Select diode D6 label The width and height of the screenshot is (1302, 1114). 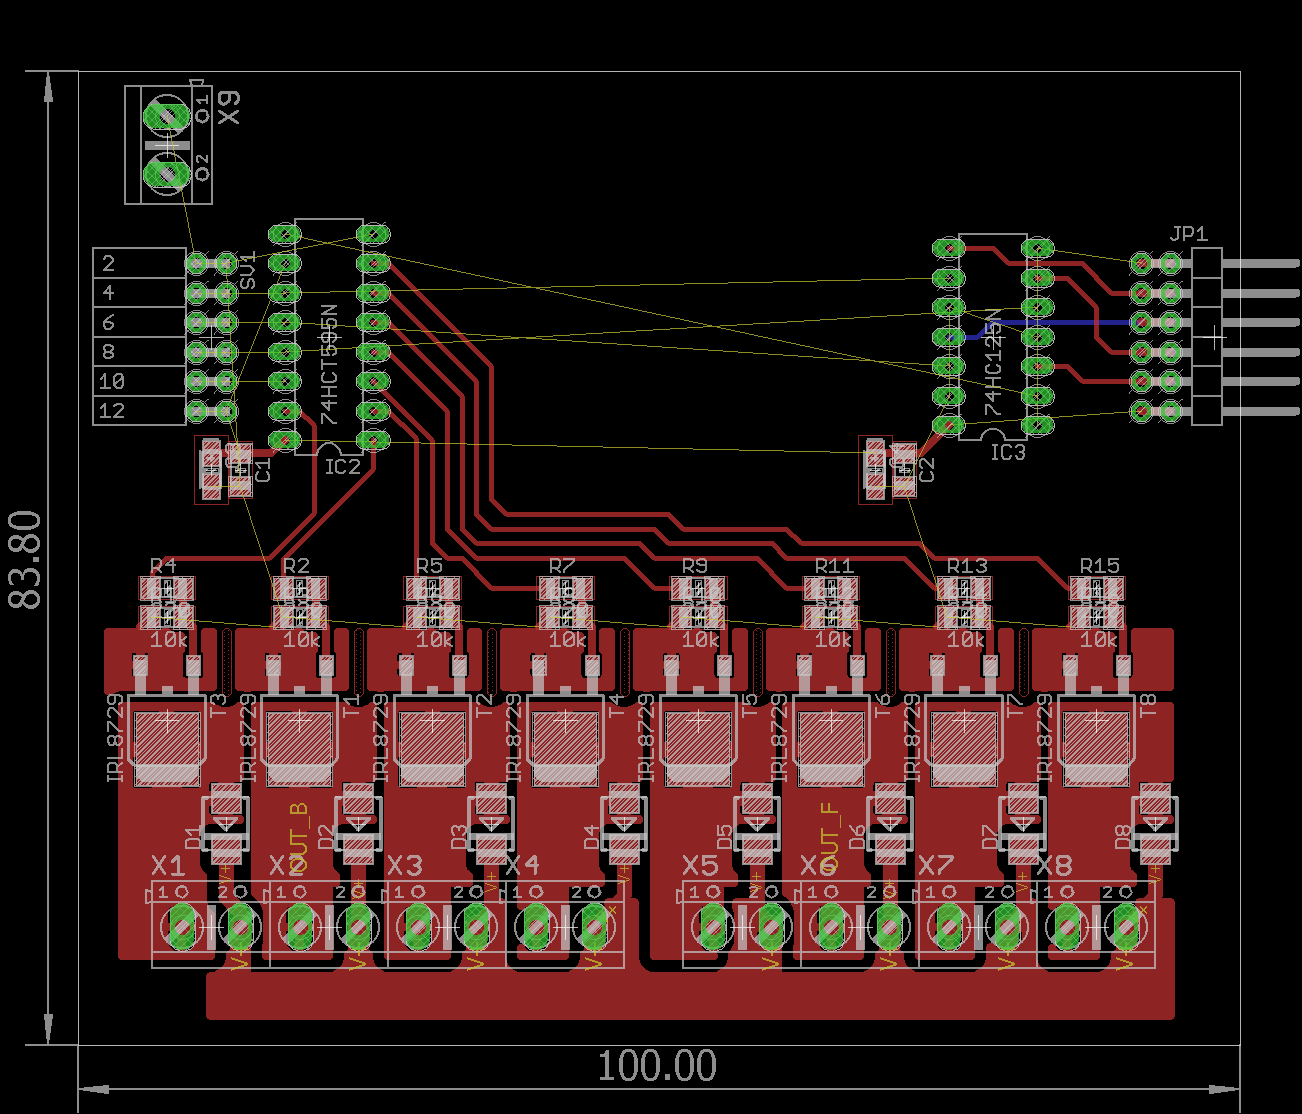coord(857,837)
